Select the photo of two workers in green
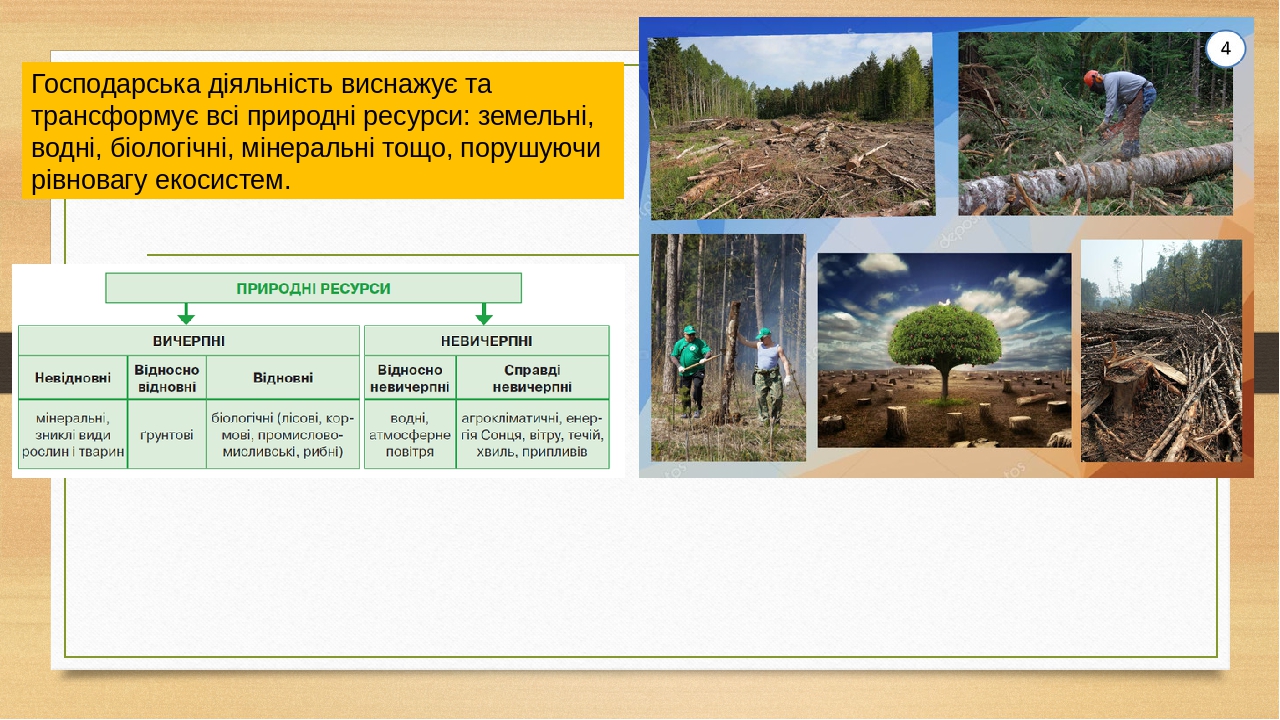 (728, 348)
